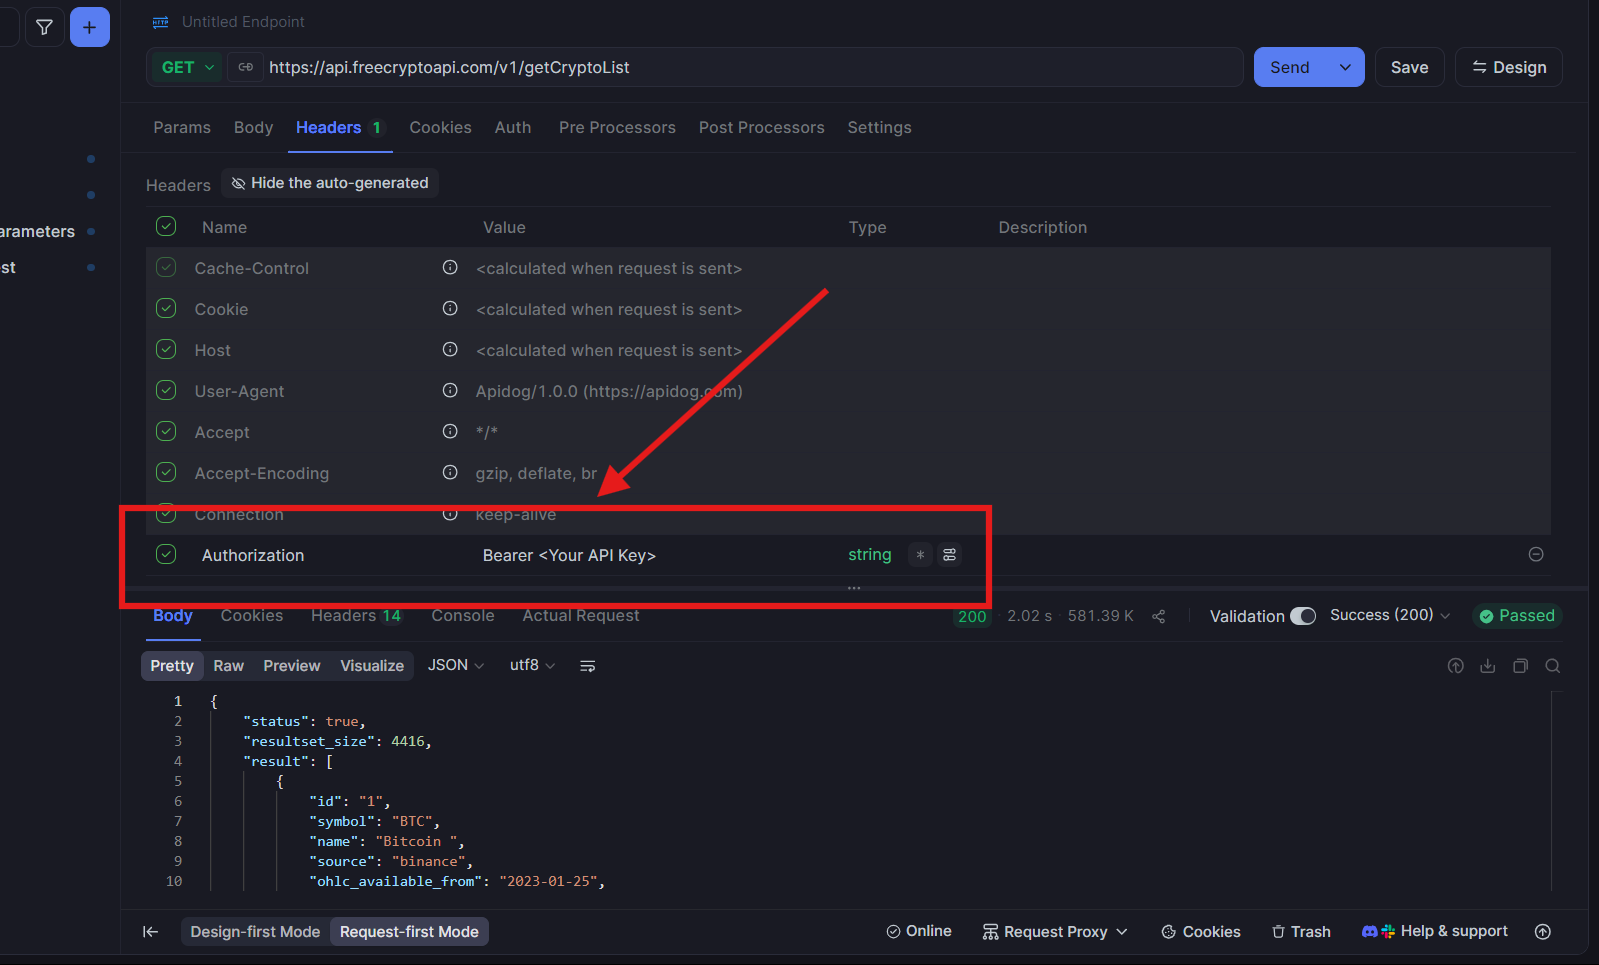Click info icon in the Accept row

point(450,432)
